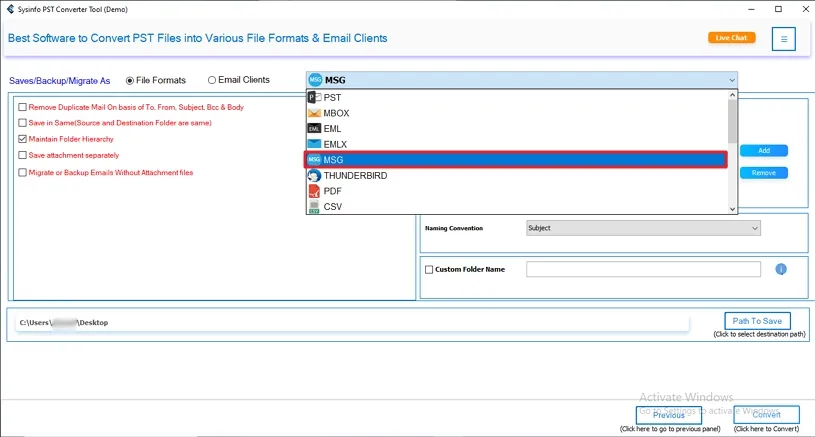Click the PDF document icon
This screenshot has height=437, width=815.
(x=314, y=191)
